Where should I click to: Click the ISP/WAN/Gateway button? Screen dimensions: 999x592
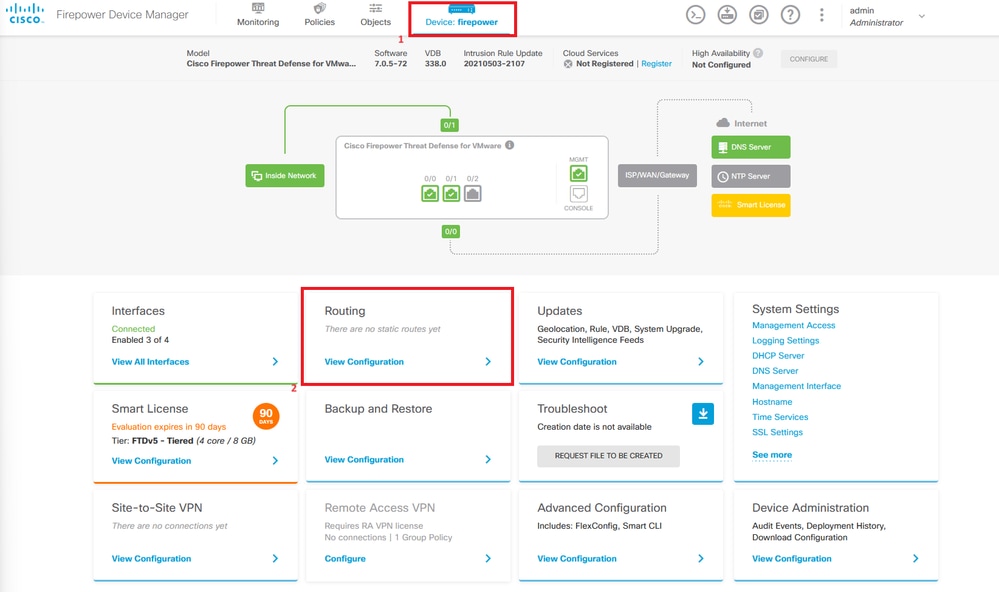pos(657,175)
